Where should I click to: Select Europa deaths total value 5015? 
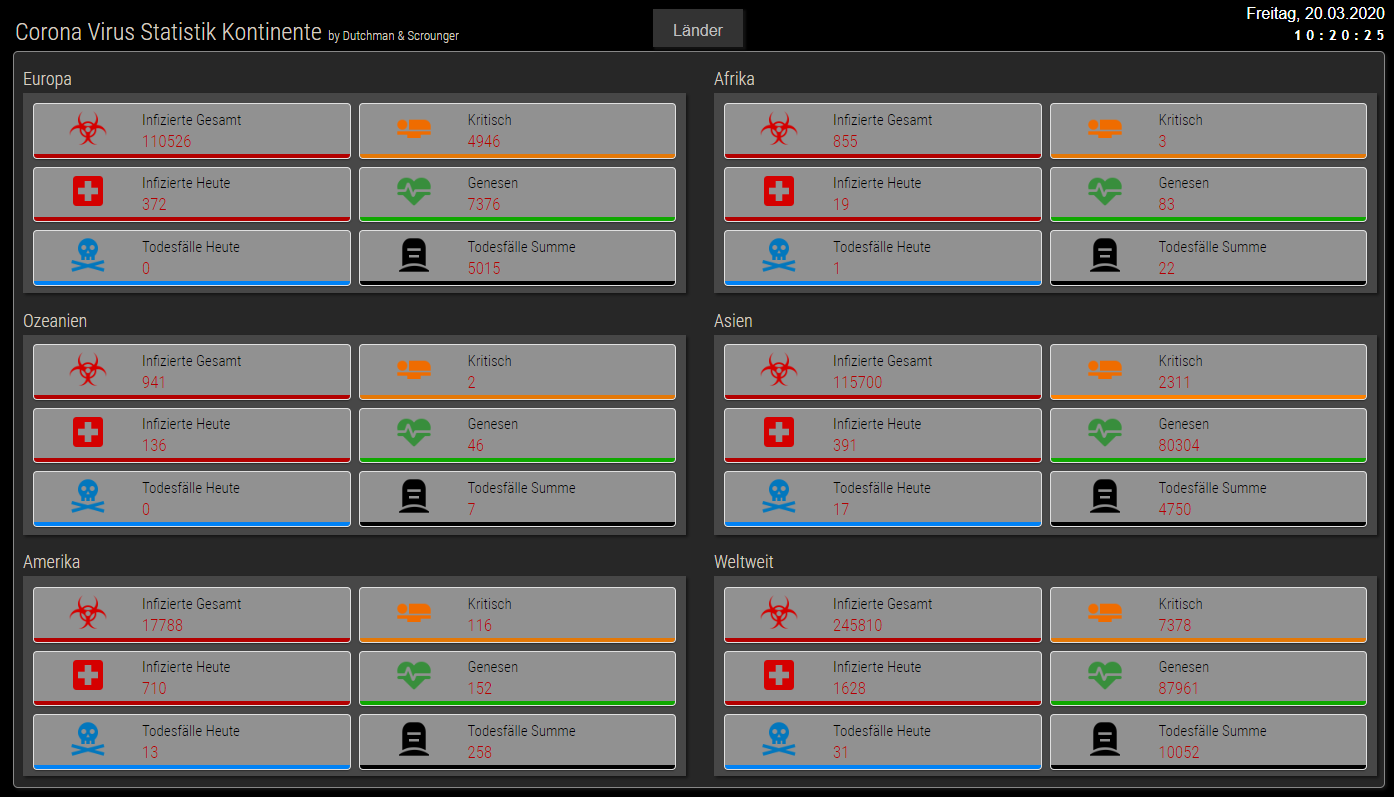pos(484,268)
